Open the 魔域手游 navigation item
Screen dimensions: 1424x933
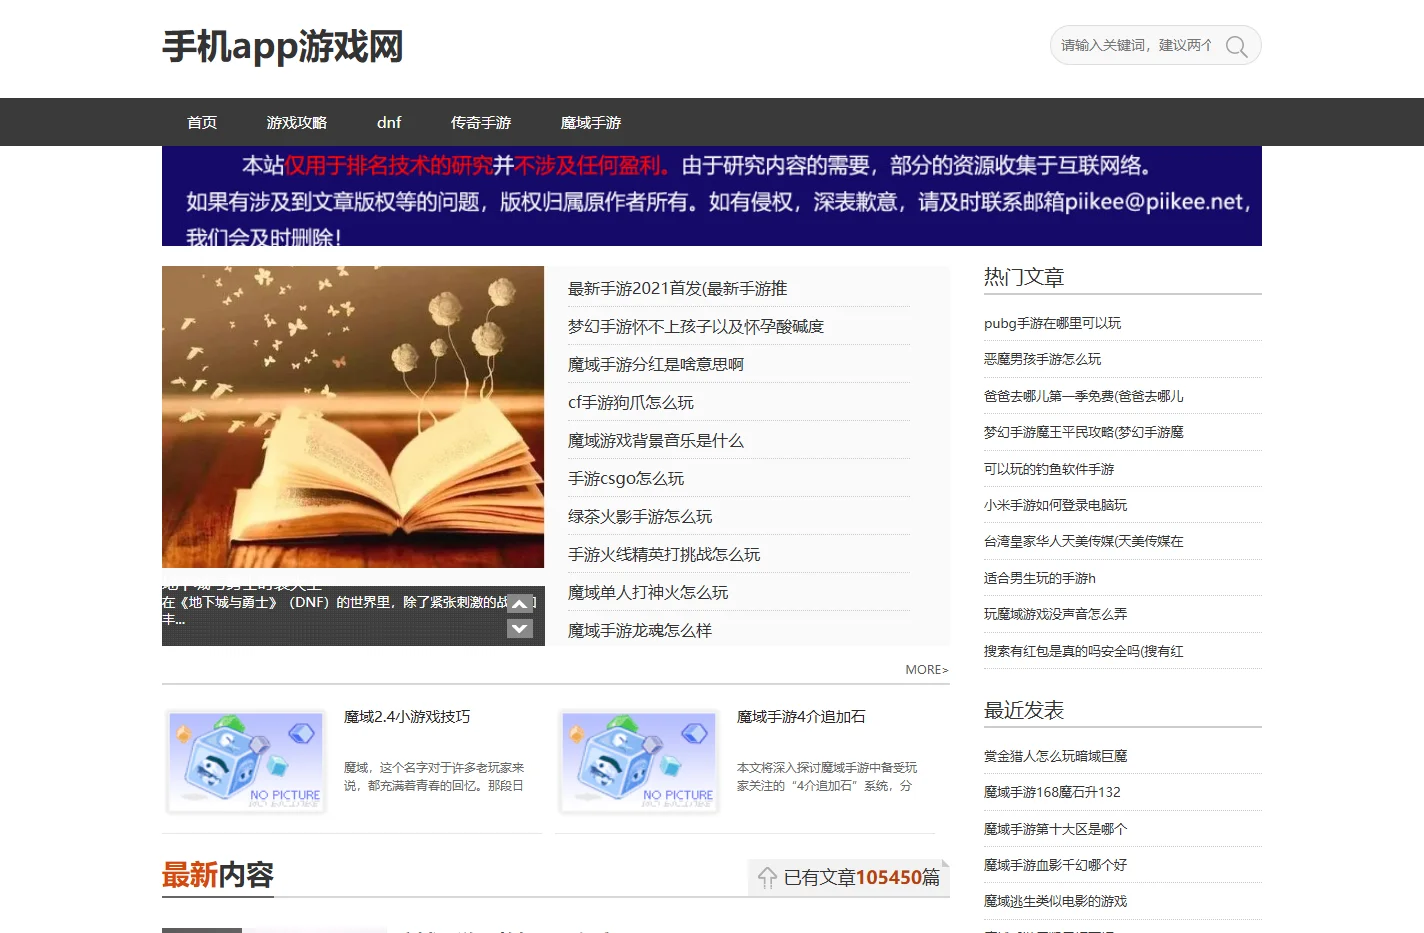(591, 122)
